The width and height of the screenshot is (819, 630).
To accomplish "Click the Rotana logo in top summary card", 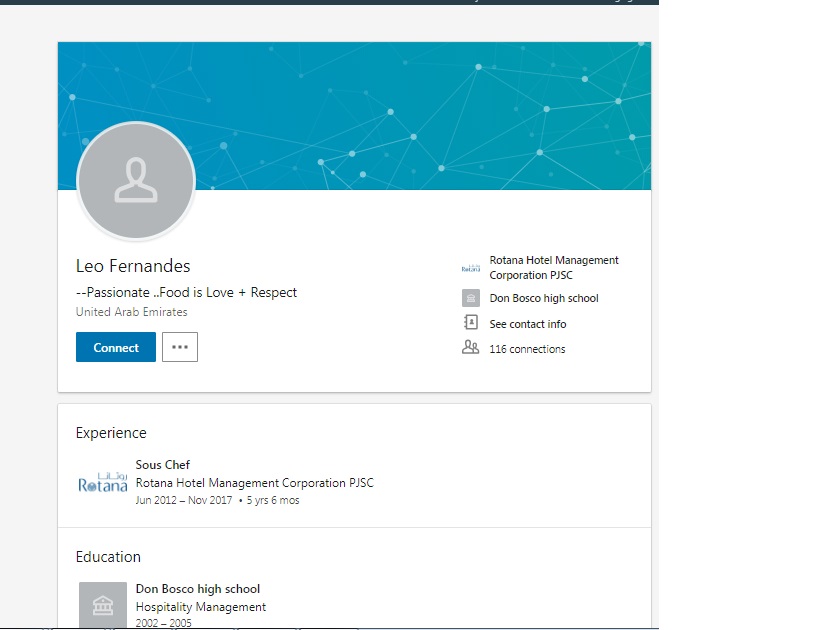I will (x=470, y=268).
